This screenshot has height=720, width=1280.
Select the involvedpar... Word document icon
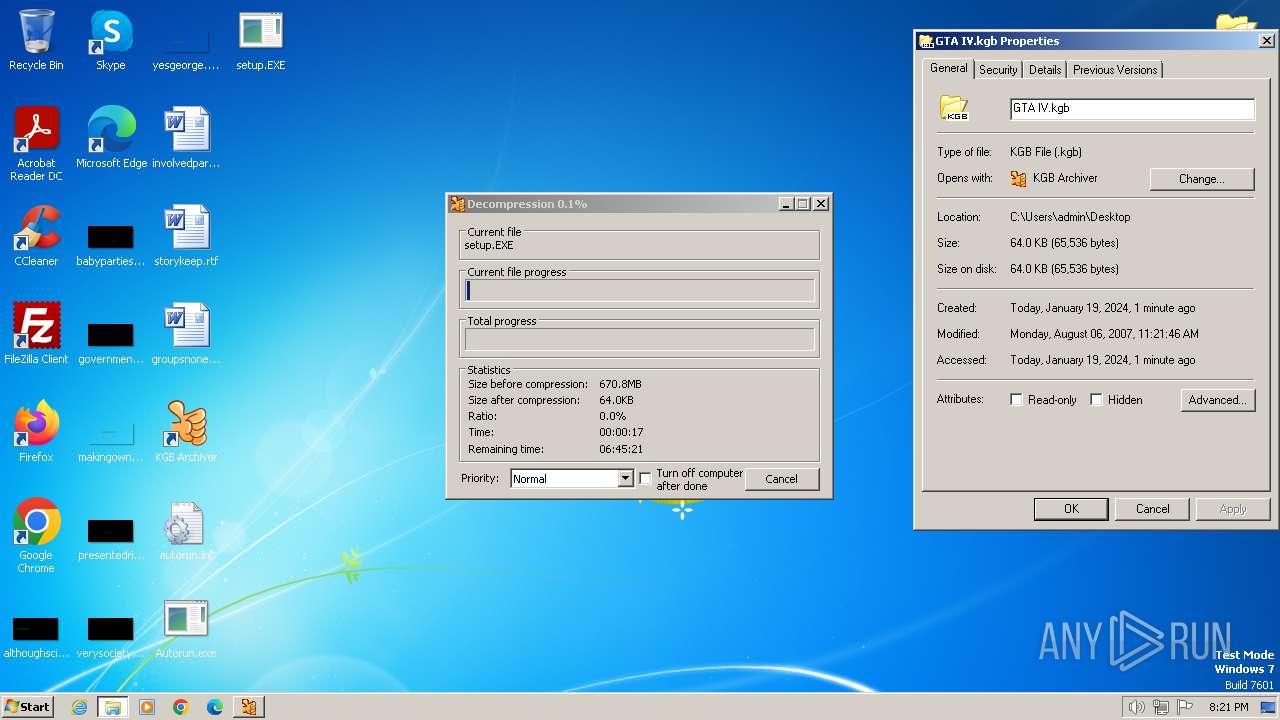click(186, 138)
